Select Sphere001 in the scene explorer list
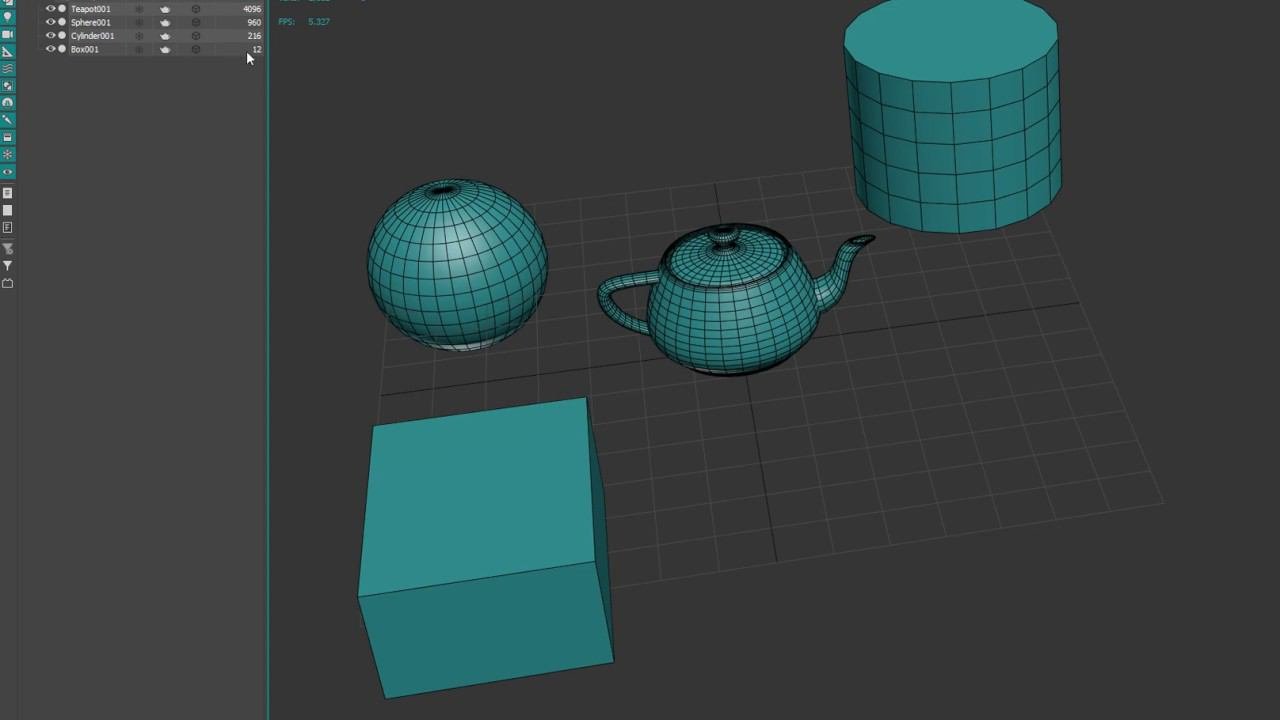This screenshot has height=720, width=1280. [x=91, y=22]
